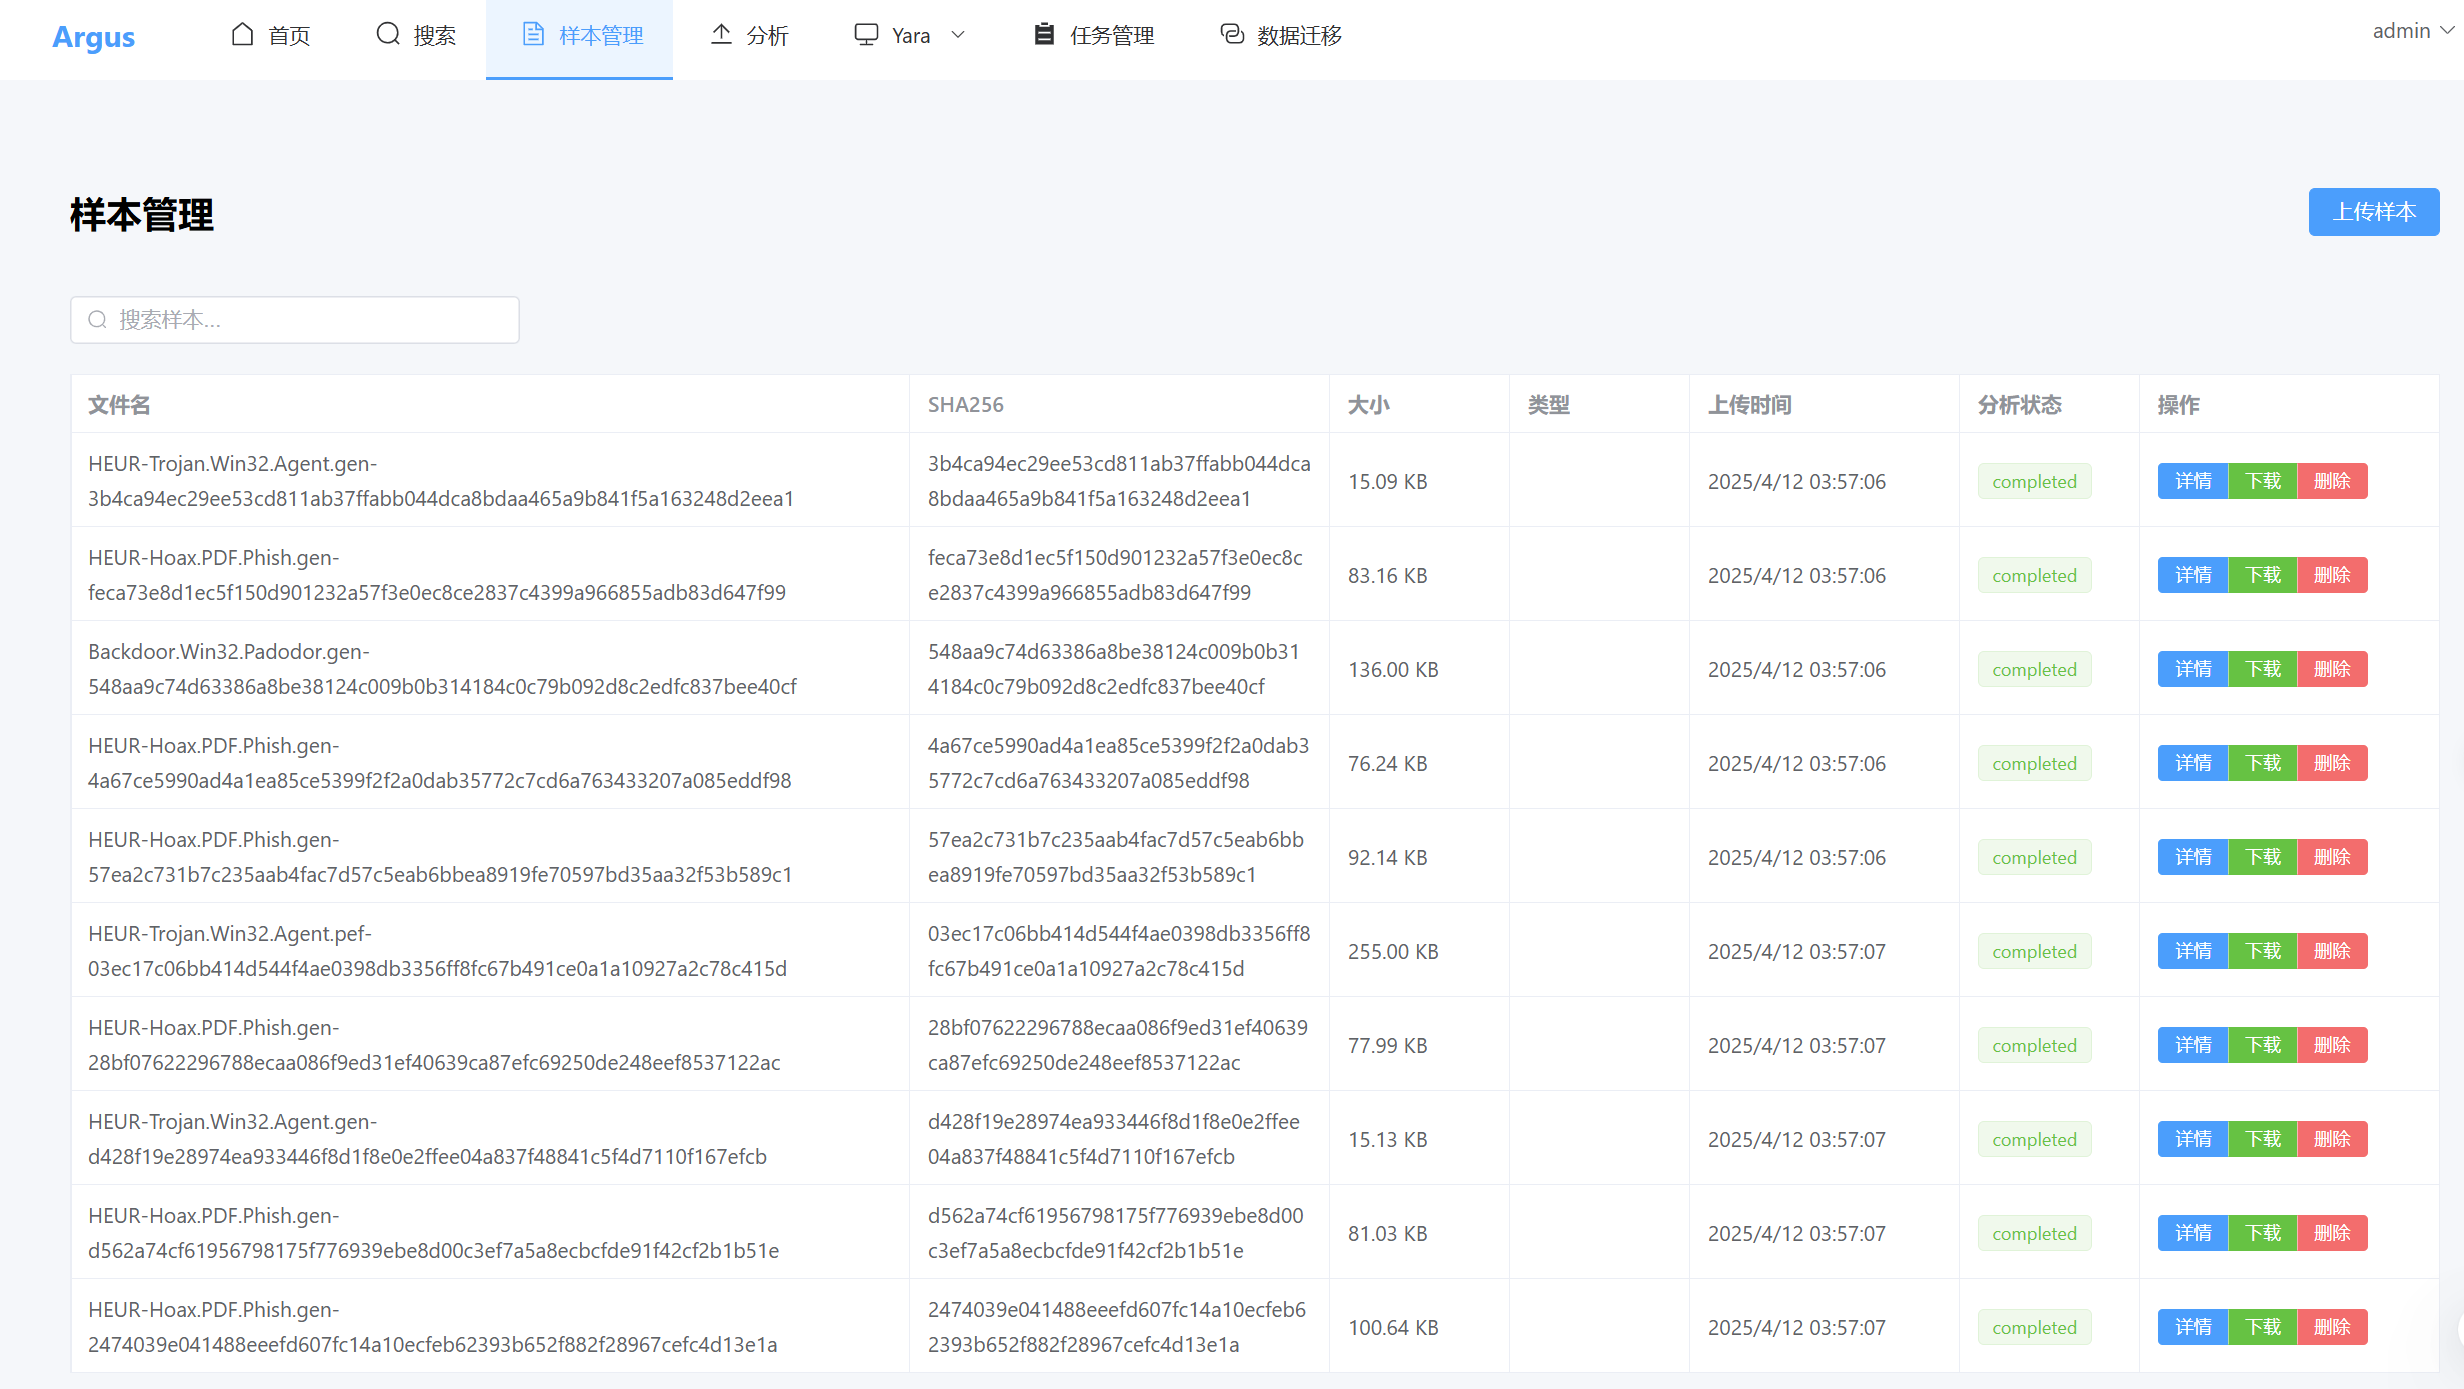View 详情 for the Backdoor.Win32.Padodor sample

tap(2192, 669)
